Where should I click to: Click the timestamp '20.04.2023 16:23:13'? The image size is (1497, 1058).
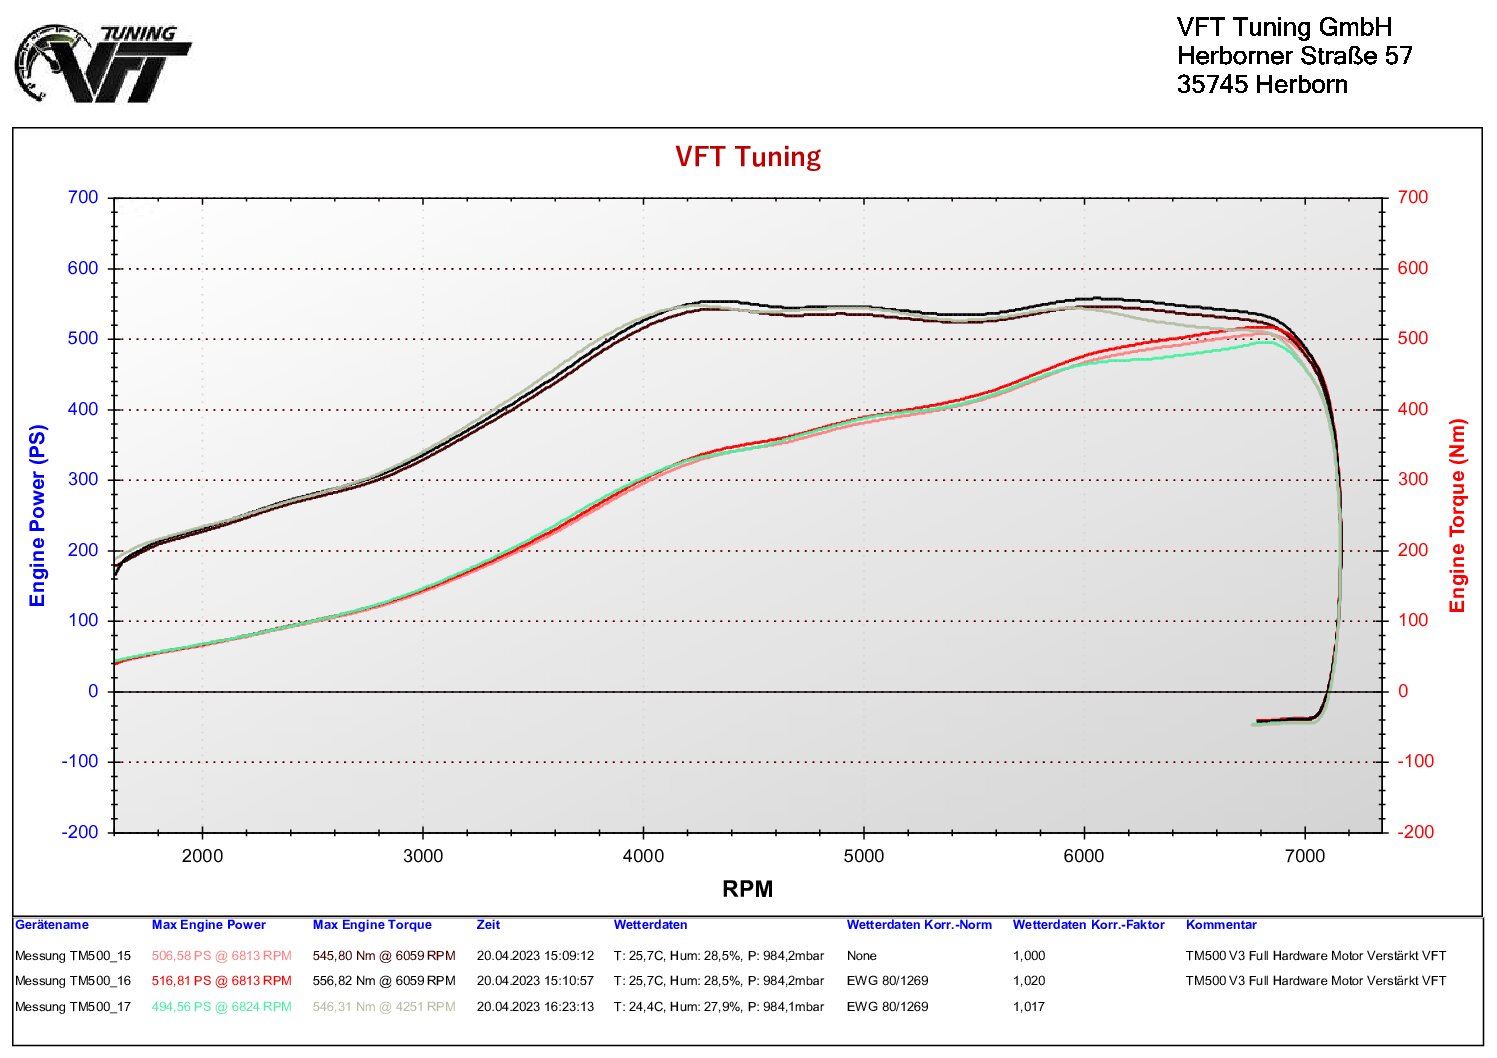(x=535, y=1007)
